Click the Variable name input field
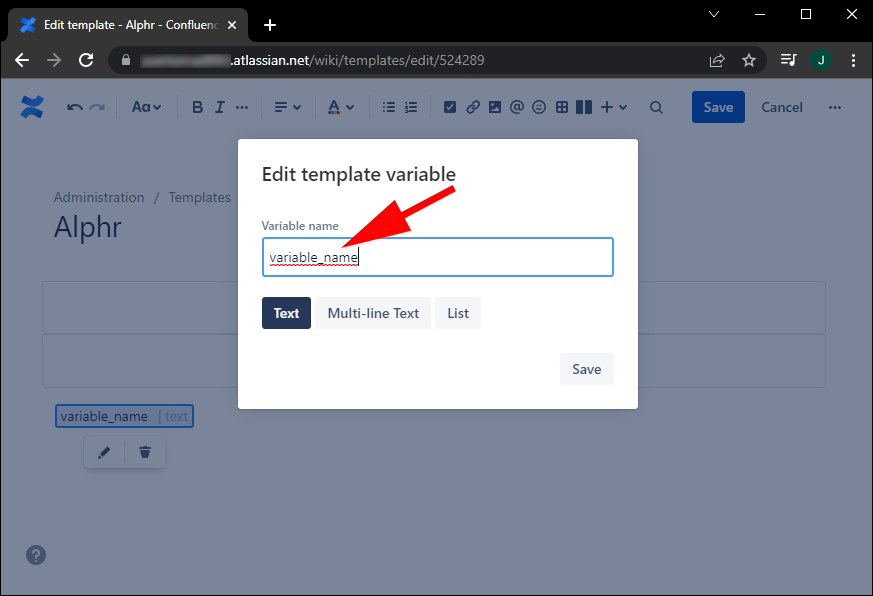The image size is (873, 596). tap(438, 257)
